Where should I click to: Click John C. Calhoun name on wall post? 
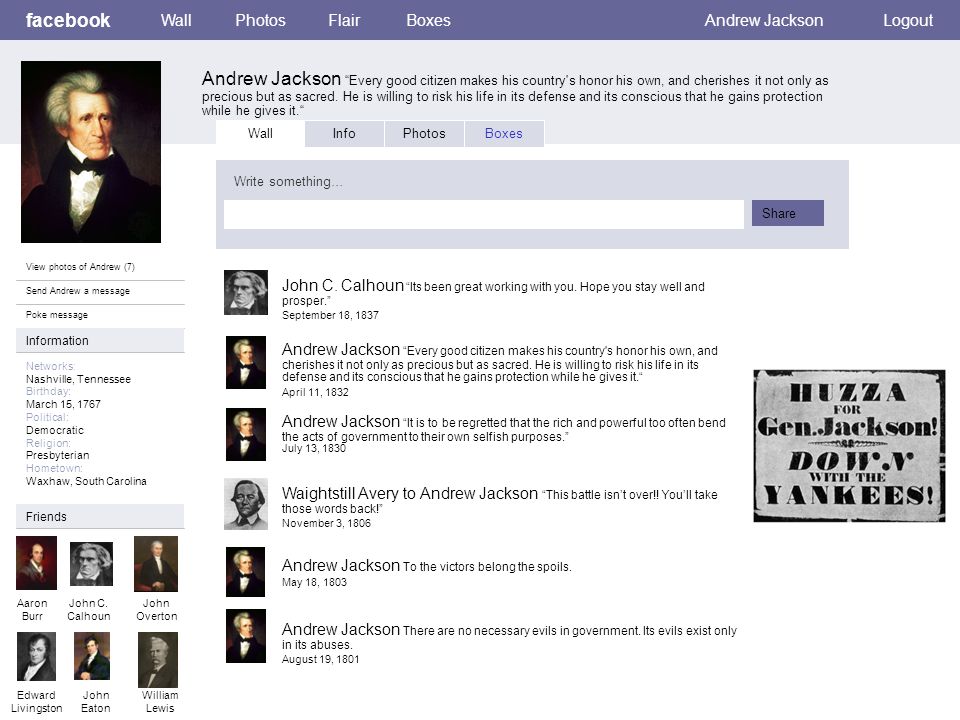pos(343,285)
